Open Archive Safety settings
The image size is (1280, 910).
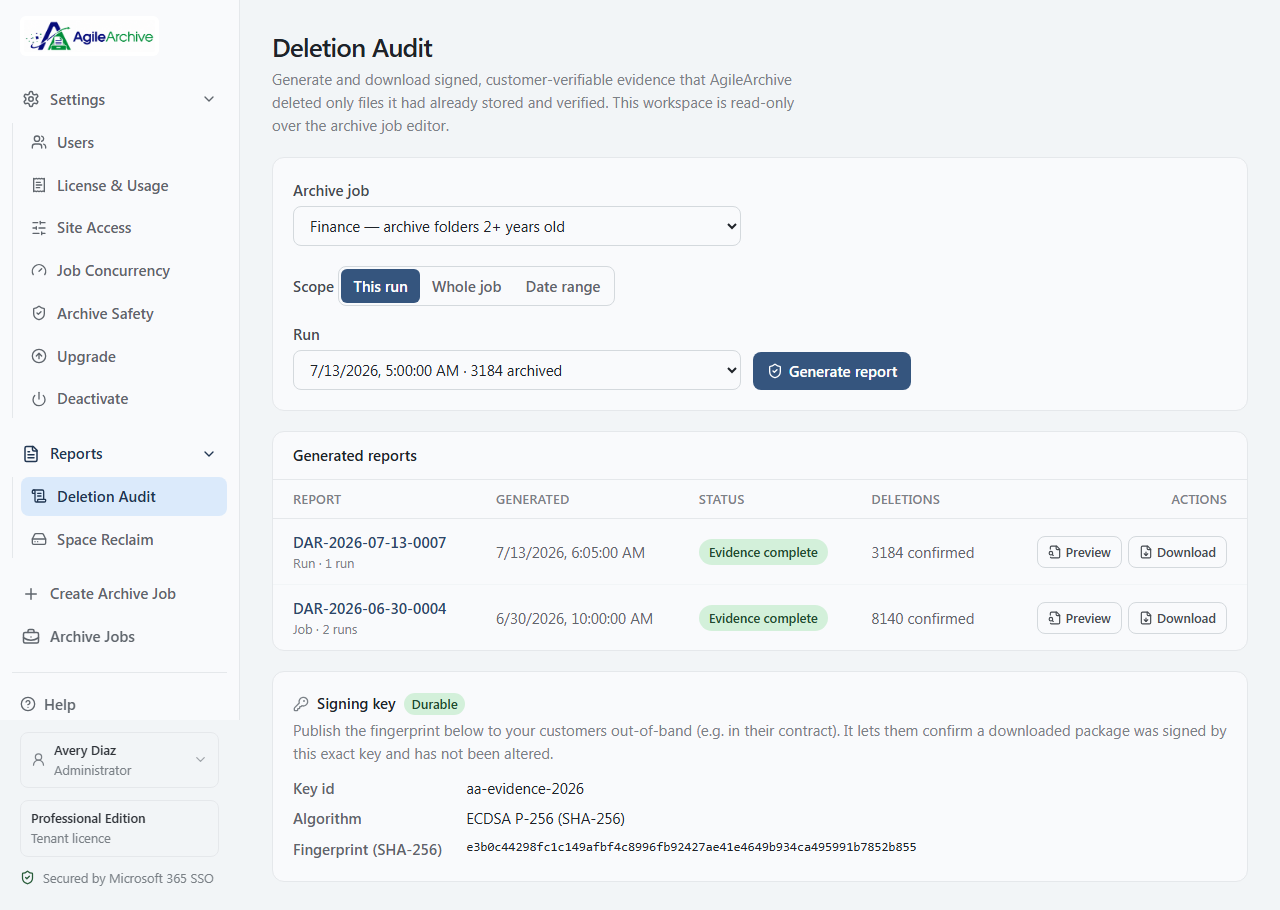pyautogui.click(x=124, y=314)
